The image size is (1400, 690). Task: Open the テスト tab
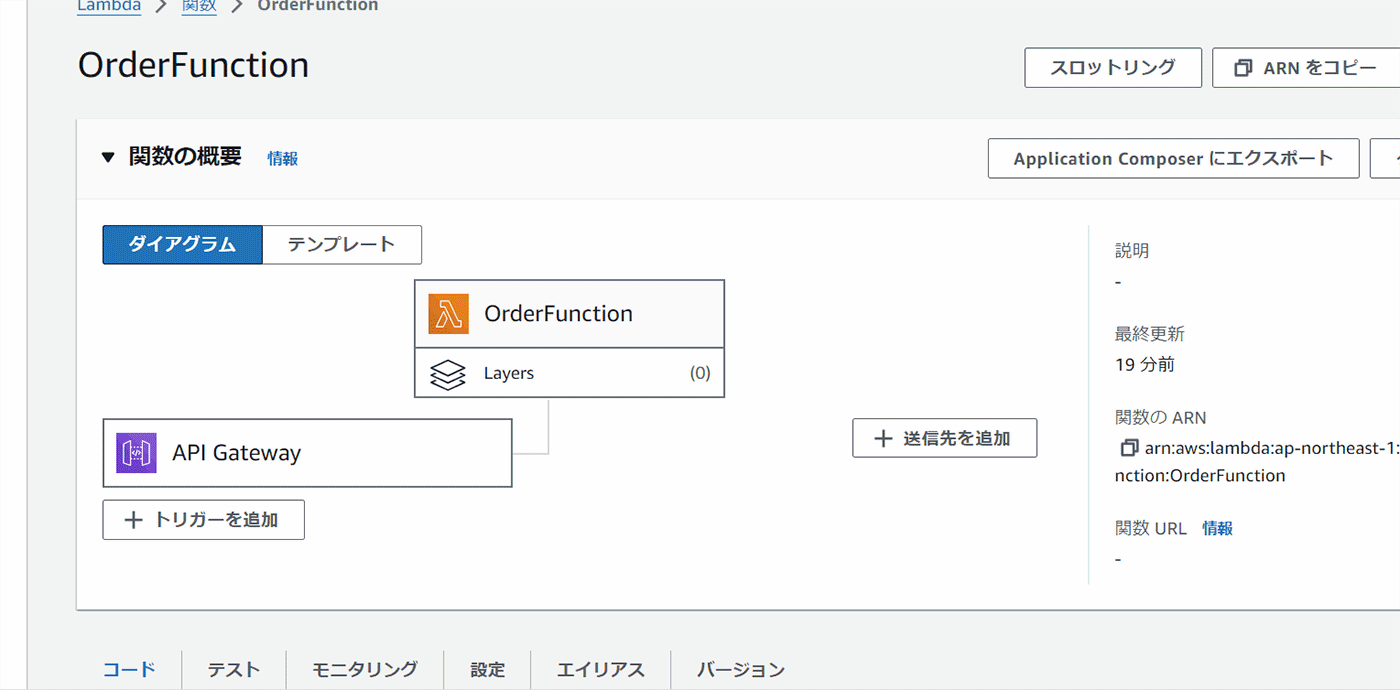(234, 670)
